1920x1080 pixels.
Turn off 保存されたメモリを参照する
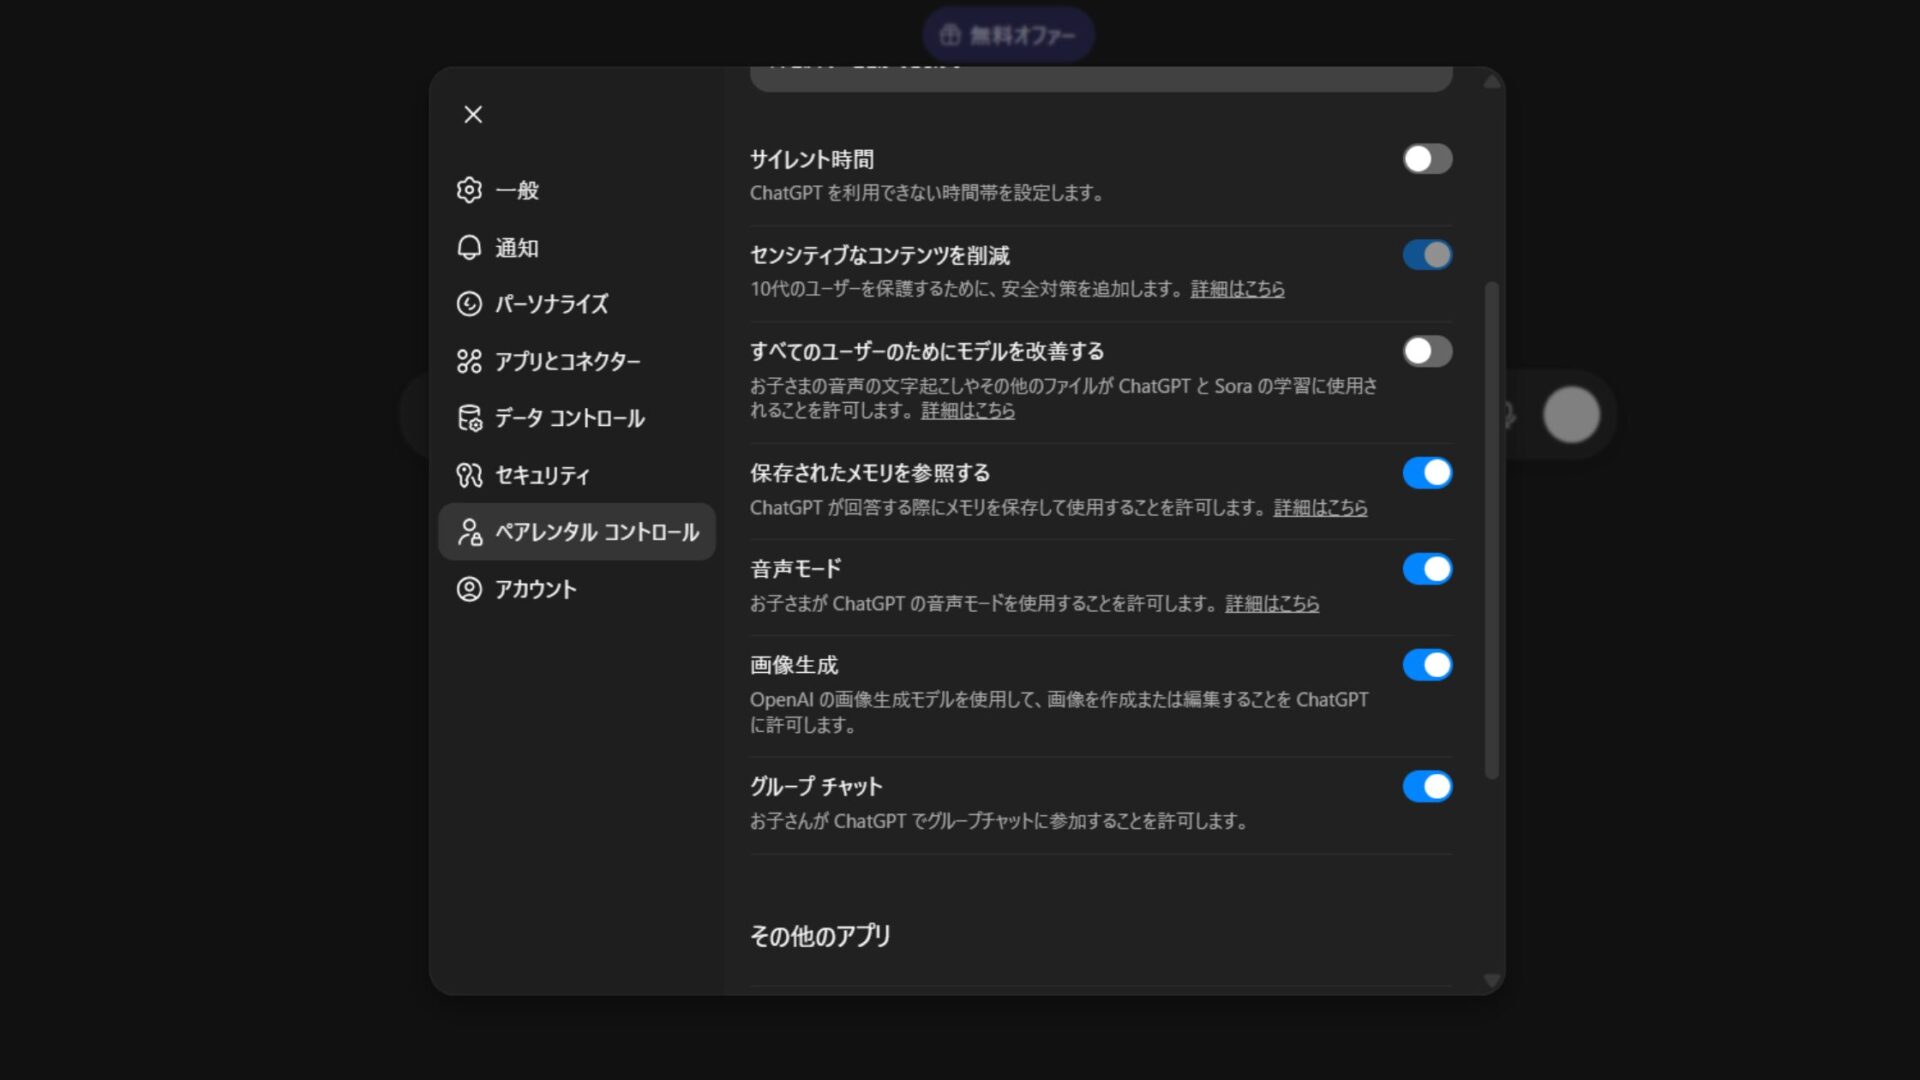pyautogui.click(x=1428, y=472)
